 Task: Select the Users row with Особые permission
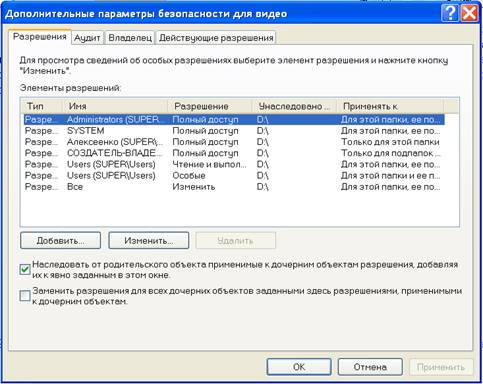pos(234,176)
